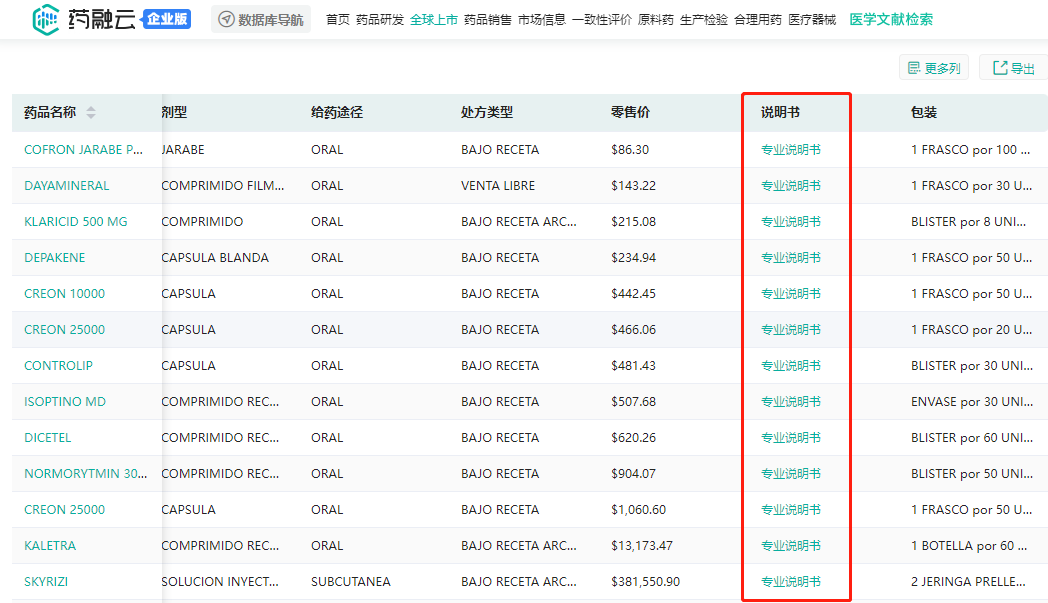The width and height of the screenshot is (1048, 603).
Task: Go to 首页 menu item
Action: pyautogui.click(x=338, y=19)
